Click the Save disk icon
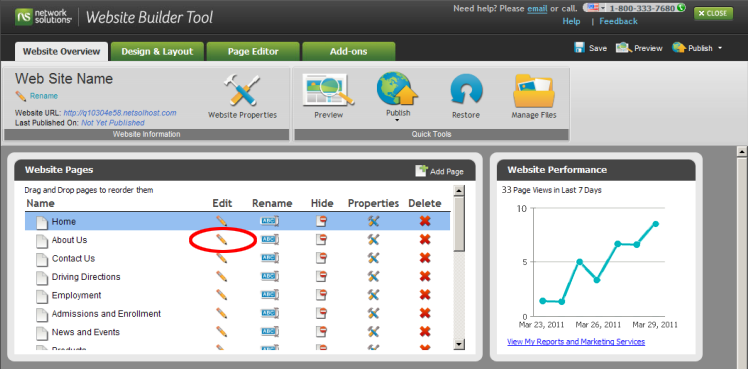Image resolution: width=748 pixels, height=369 pixels. 580,48
